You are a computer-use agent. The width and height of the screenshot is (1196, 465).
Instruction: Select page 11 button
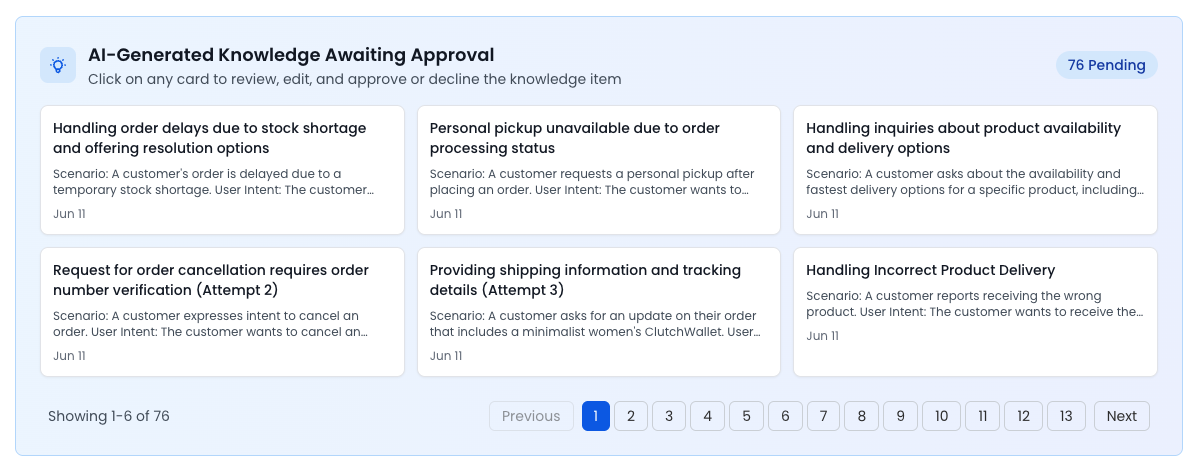[982, 416]
